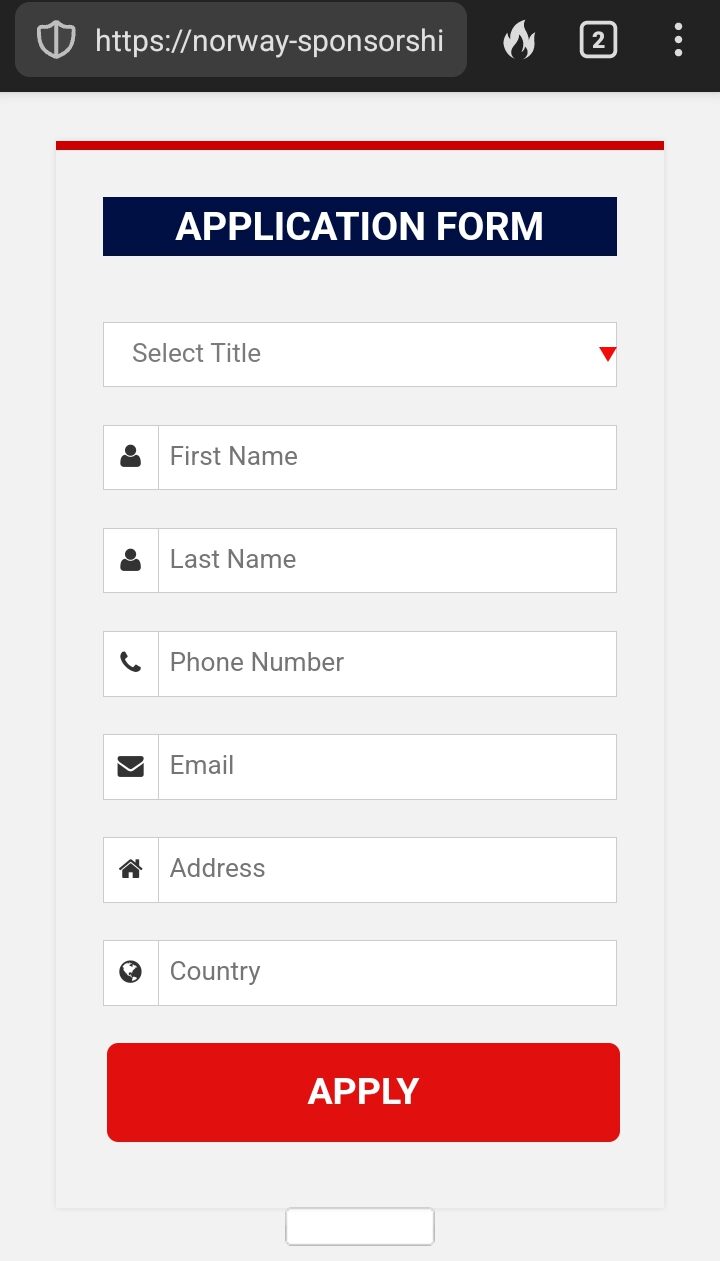Click the house icon beside Address

point(131,869)
